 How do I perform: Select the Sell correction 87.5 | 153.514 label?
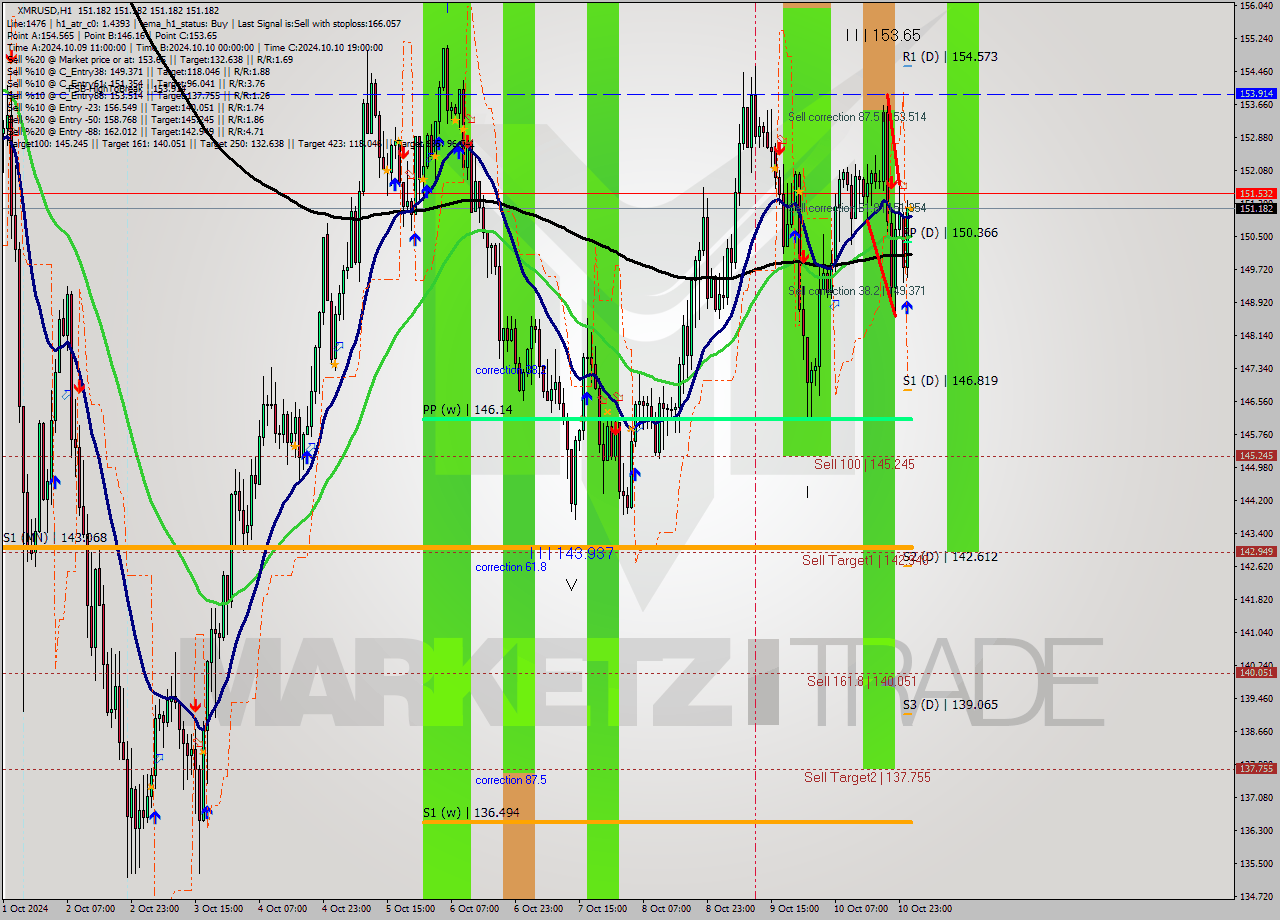point(857,116)
